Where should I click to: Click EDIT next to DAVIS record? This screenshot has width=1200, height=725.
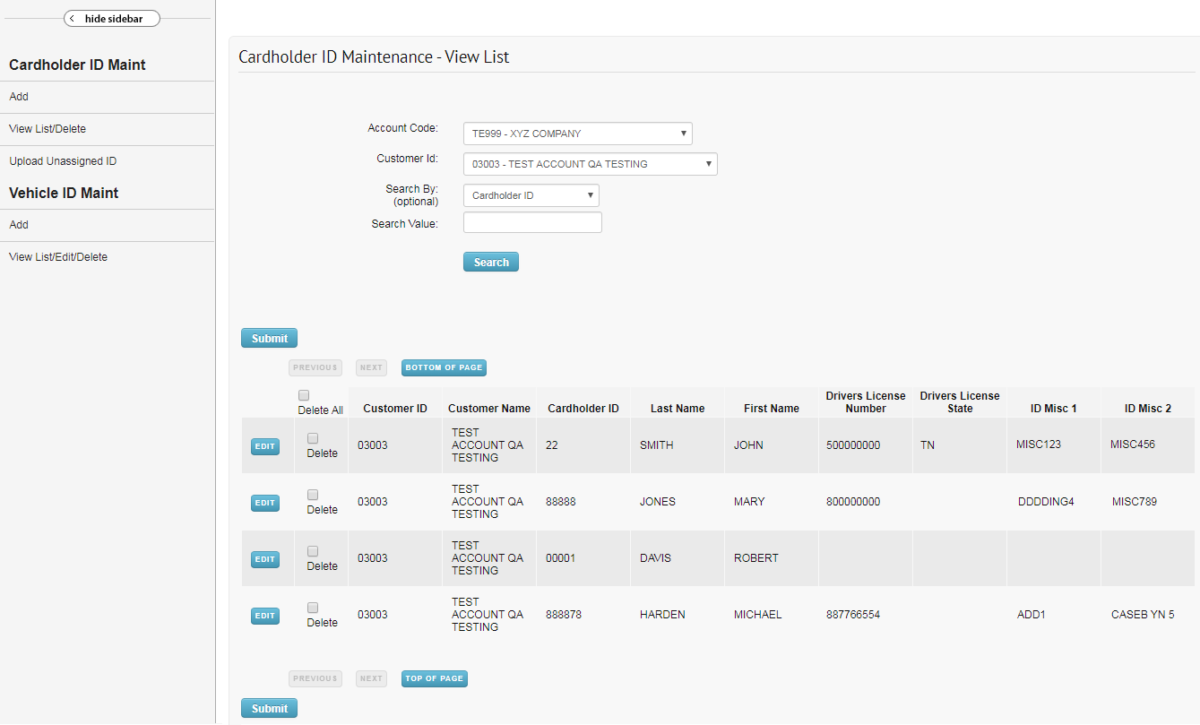point(264,559)
